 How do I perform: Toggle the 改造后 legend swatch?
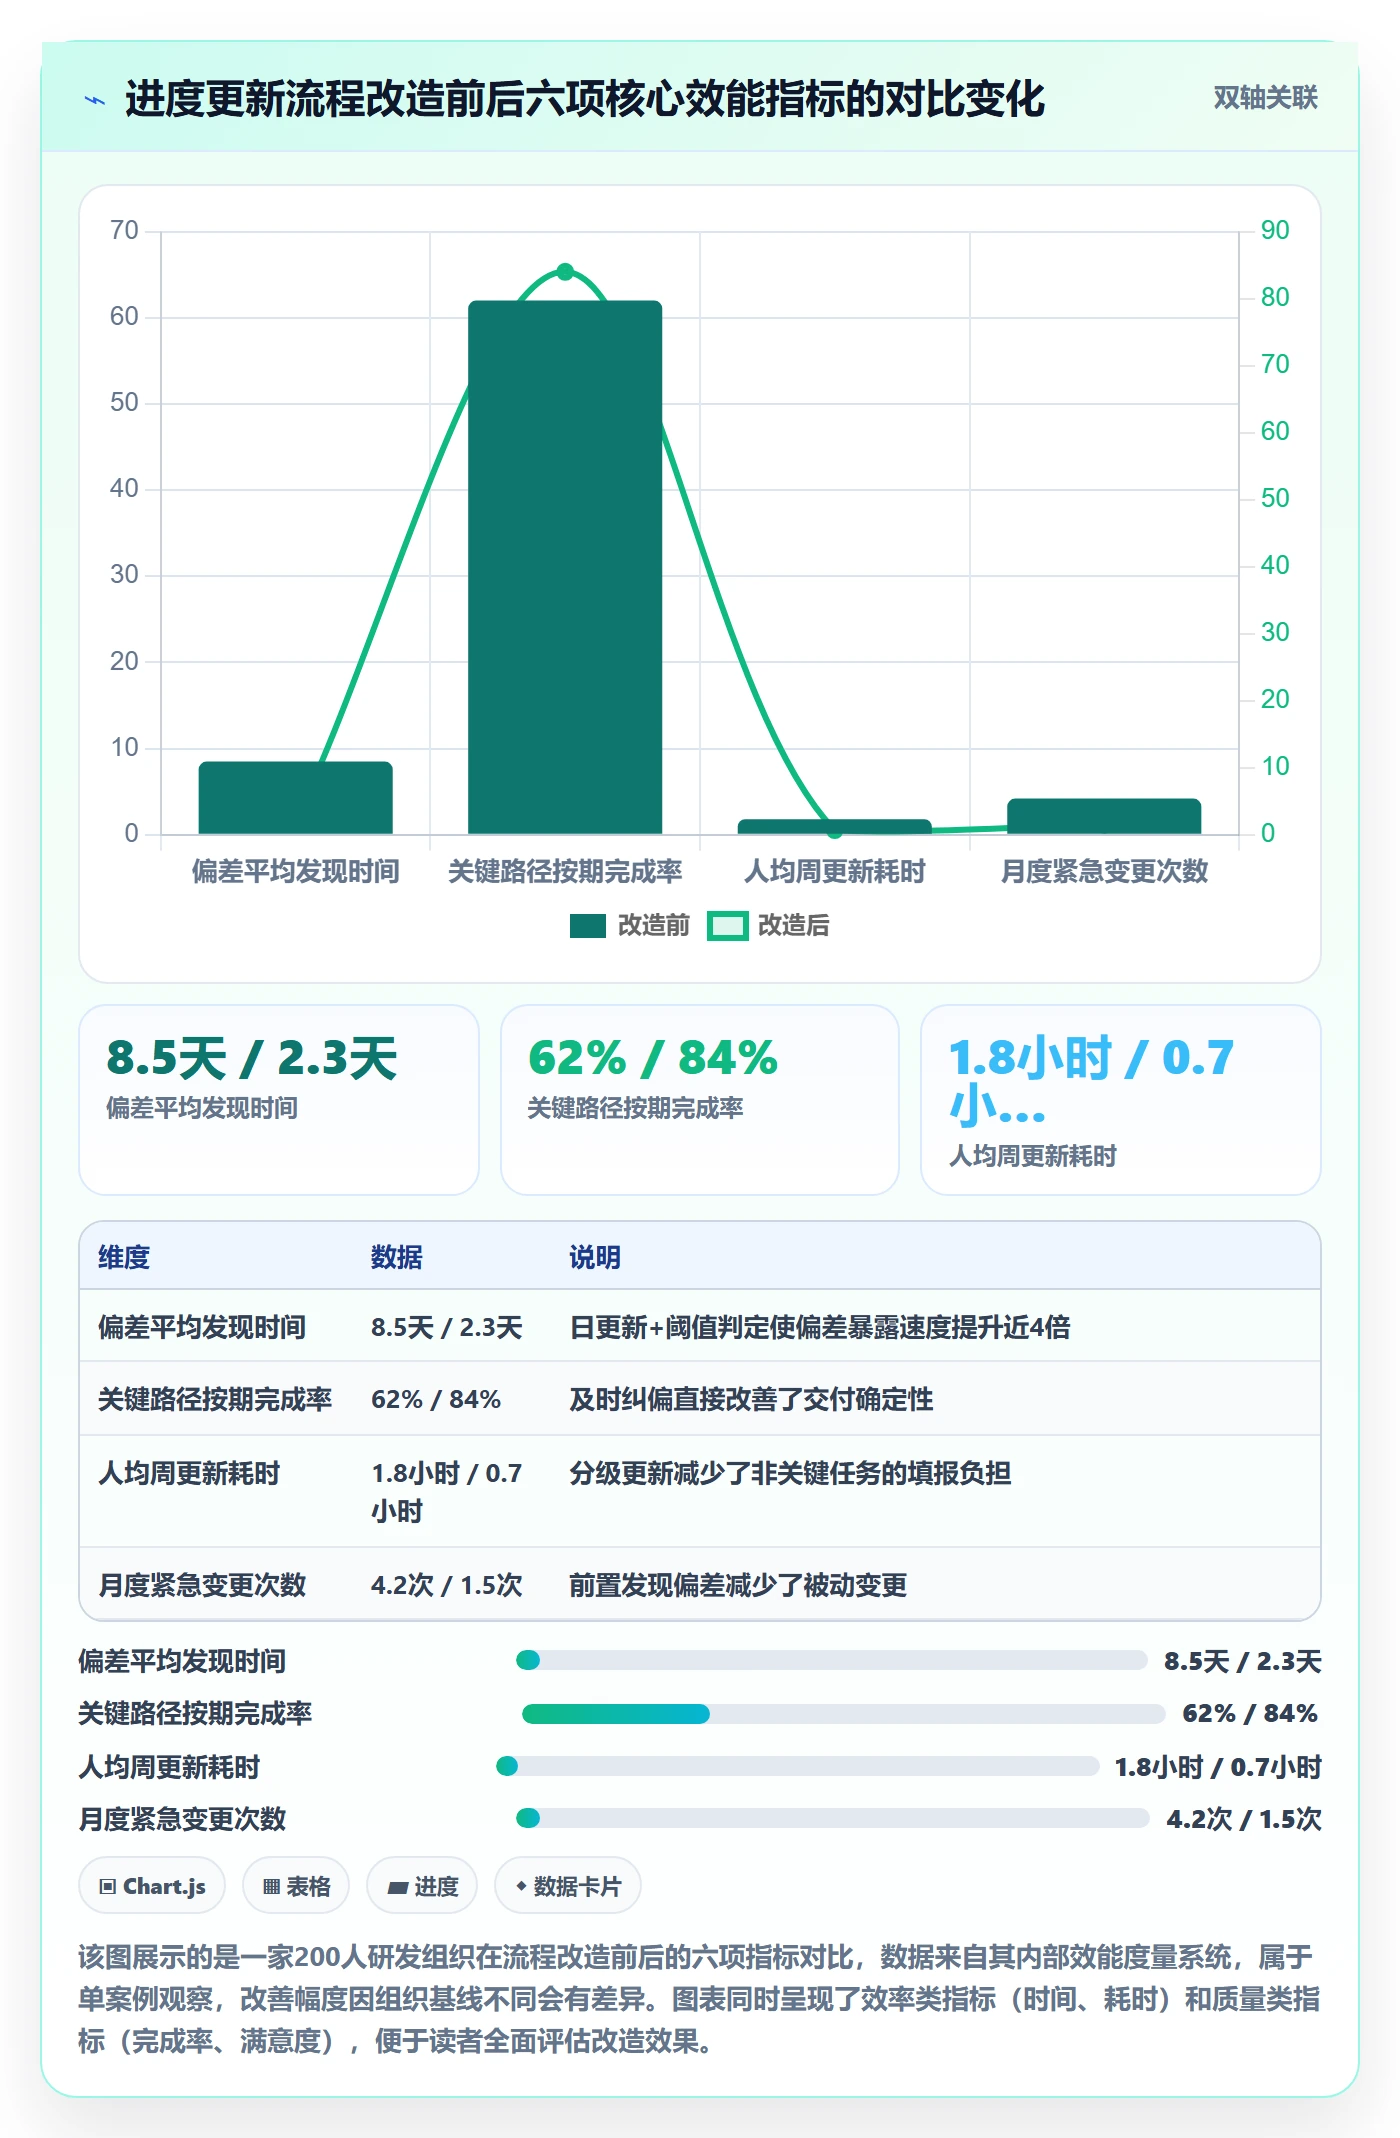tap(727, 926)
